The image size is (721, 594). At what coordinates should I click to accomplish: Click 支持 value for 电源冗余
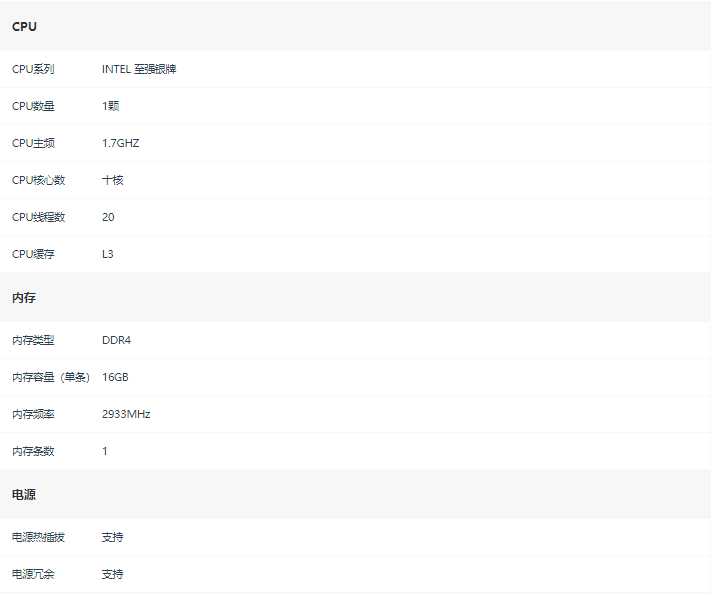point(113,574)
